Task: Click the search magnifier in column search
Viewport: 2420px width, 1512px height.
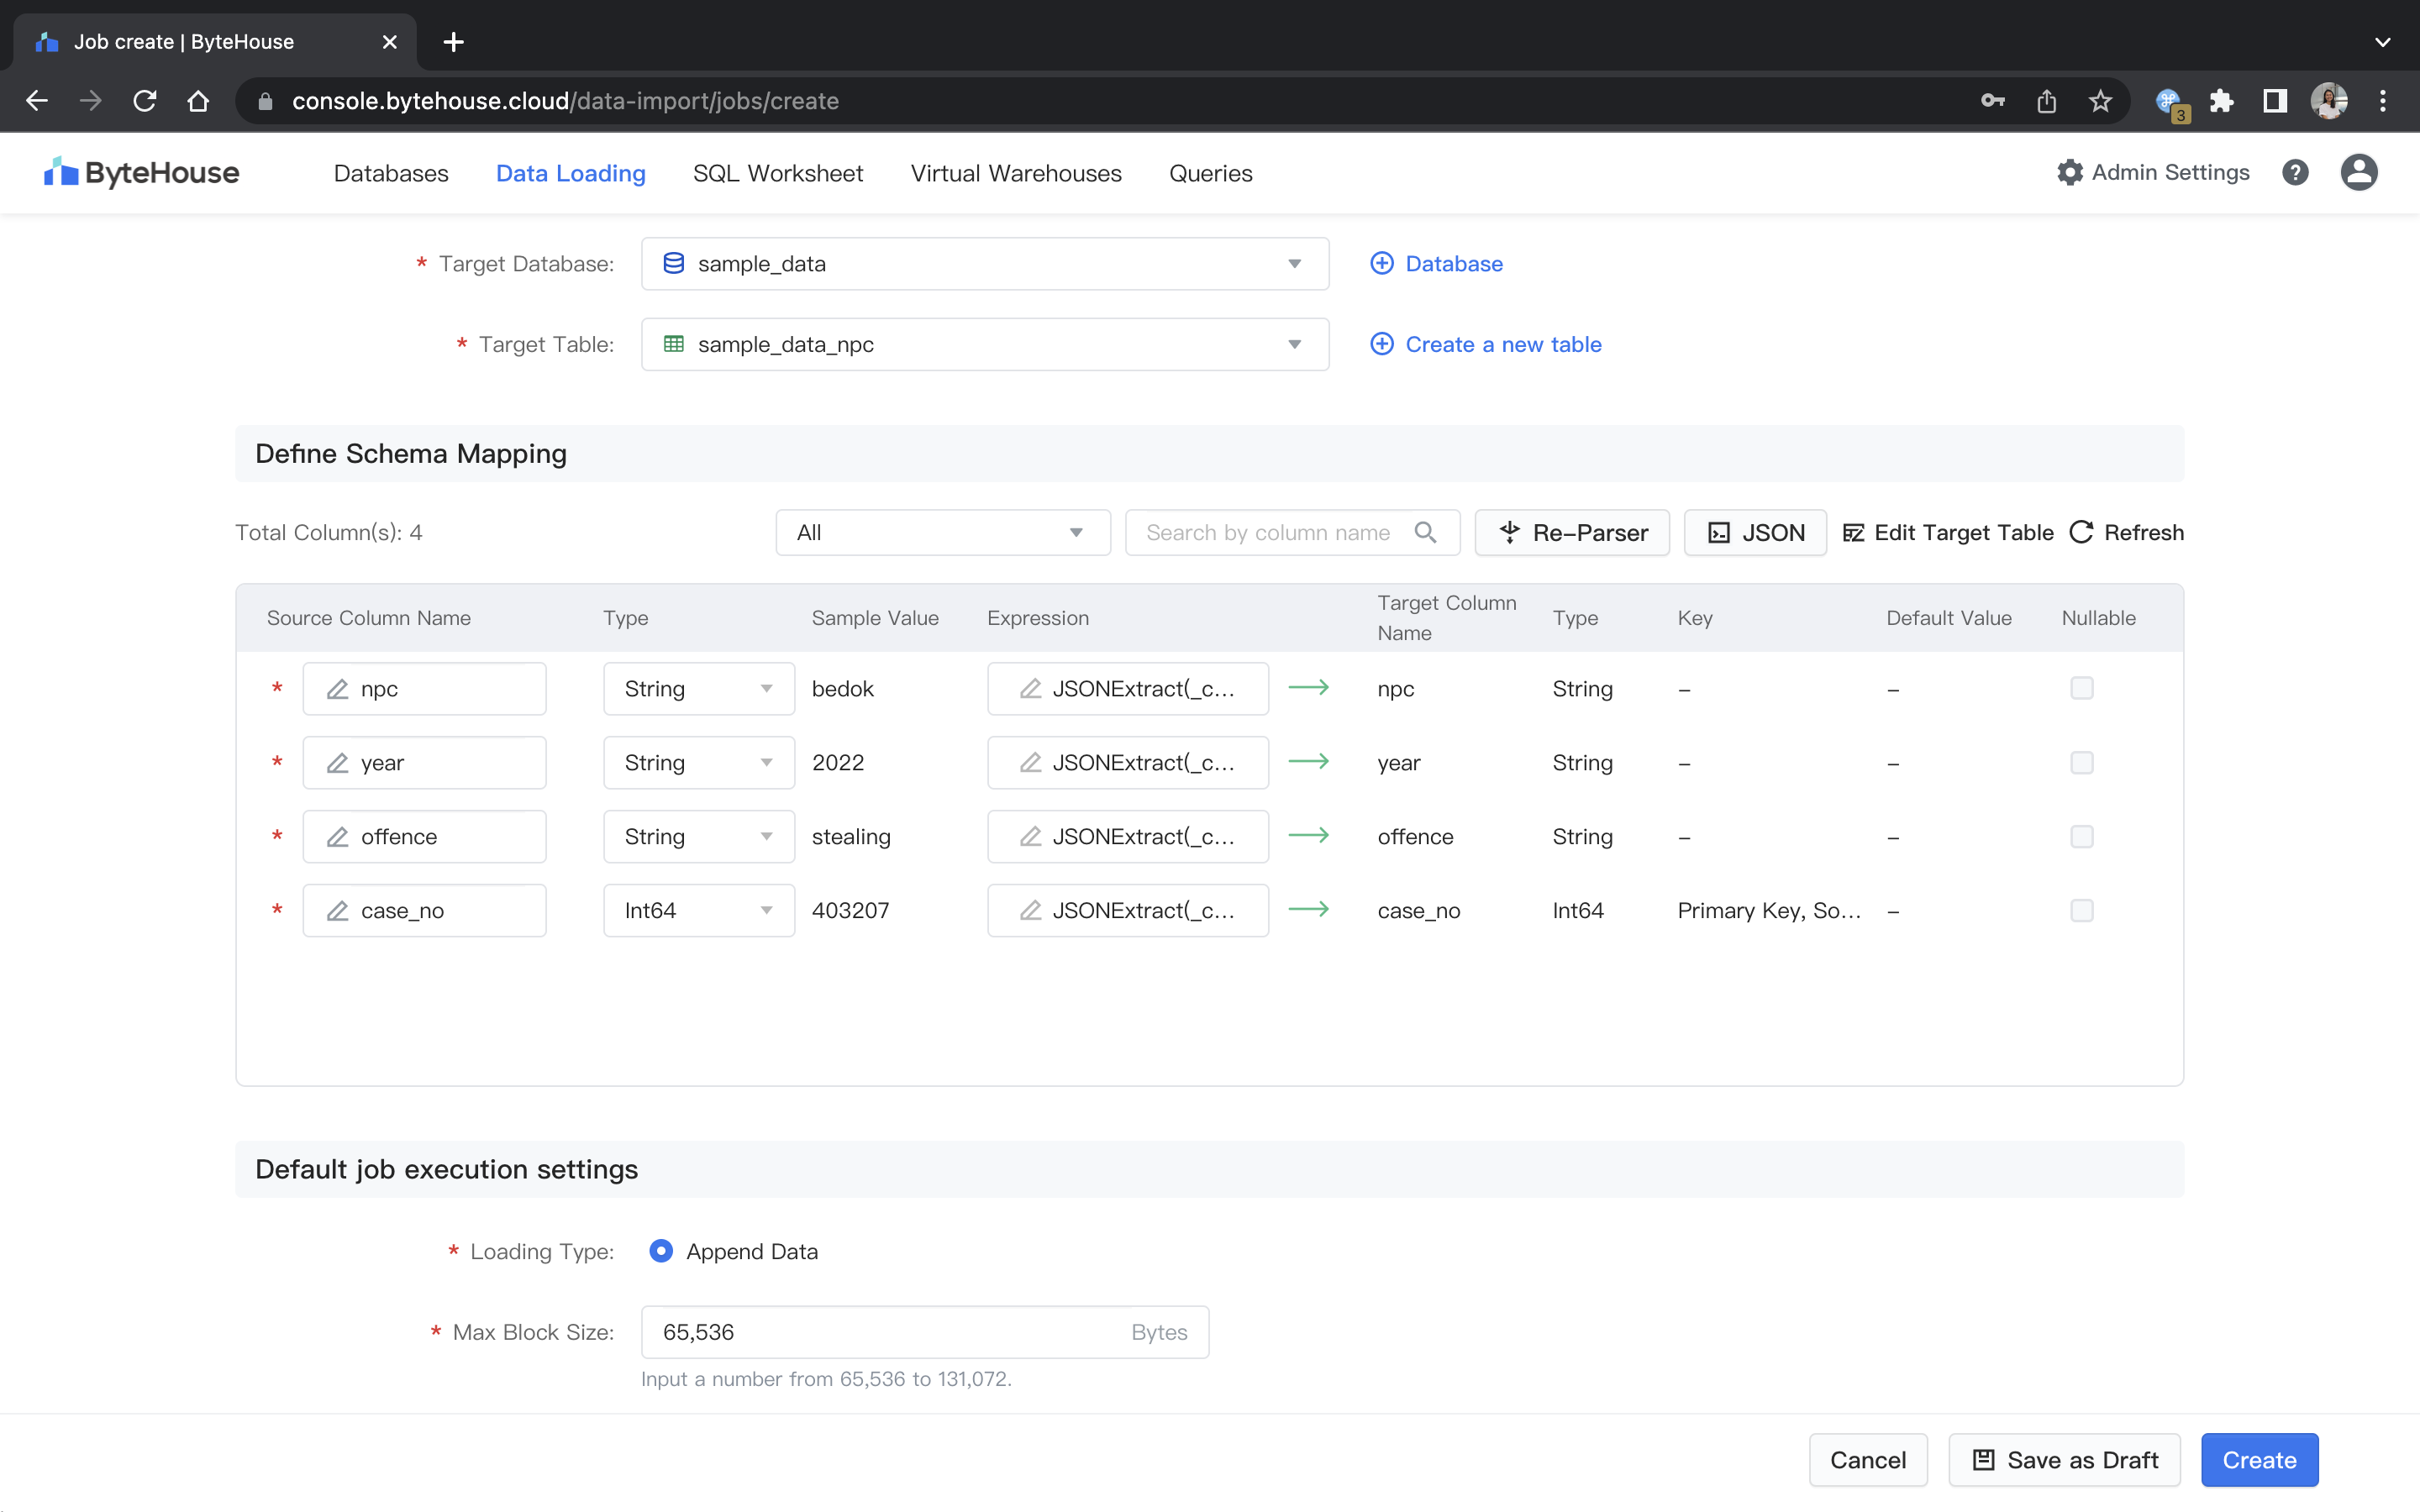Action: (1425, 533)
